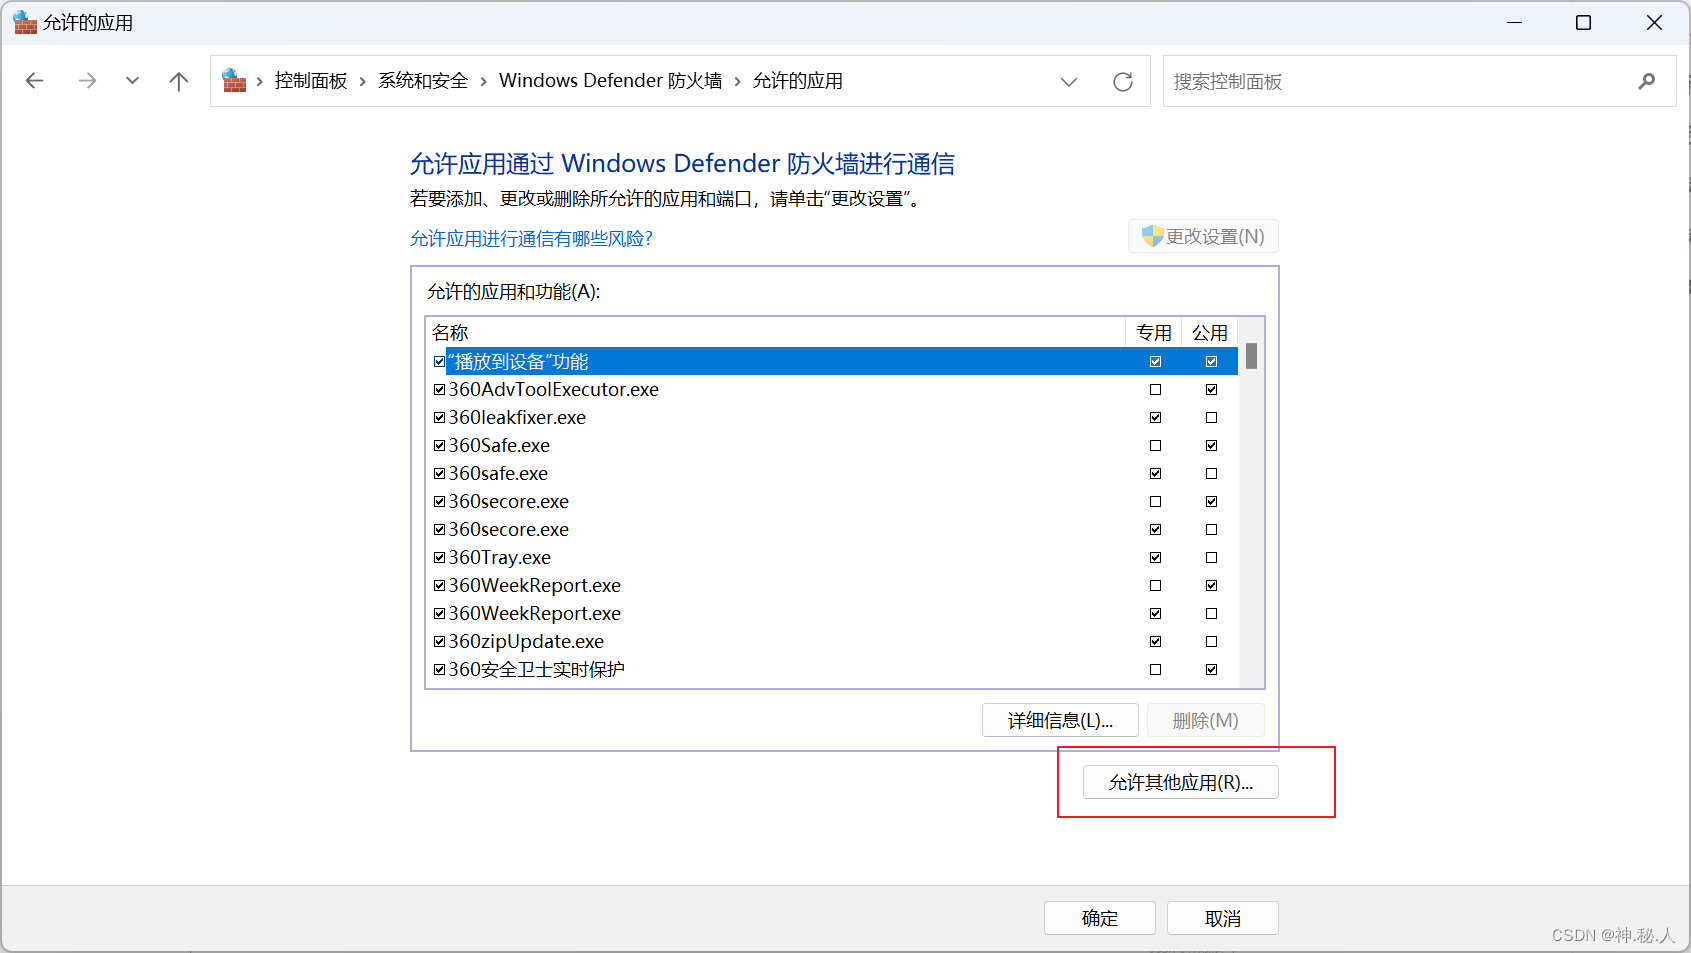Expand the address bar history dropdown
The width and height of the screenshot is (1691, 953).
click(1069, 82)
